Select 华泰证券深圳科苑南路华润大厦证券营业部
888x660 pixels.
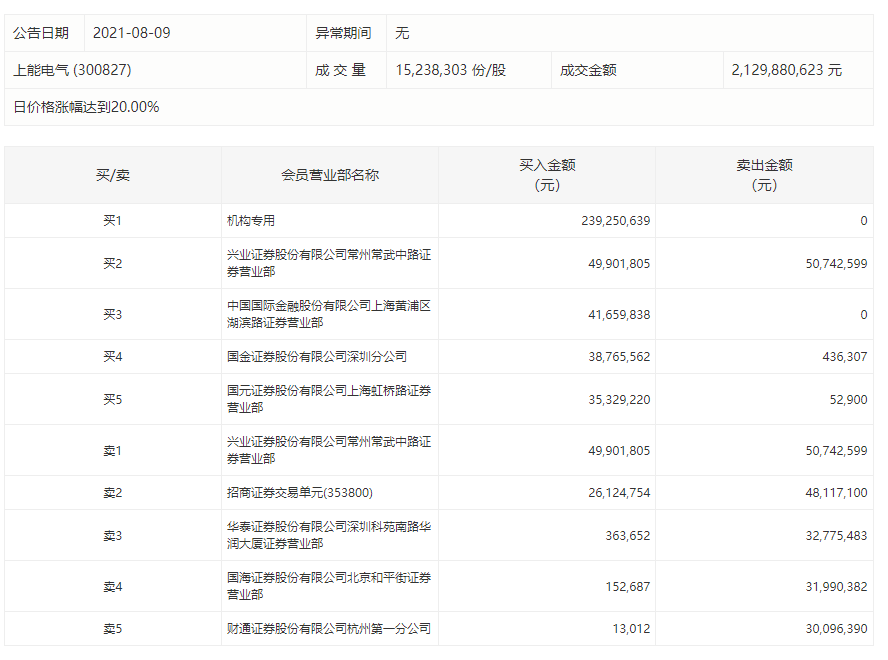pos(330,534)
